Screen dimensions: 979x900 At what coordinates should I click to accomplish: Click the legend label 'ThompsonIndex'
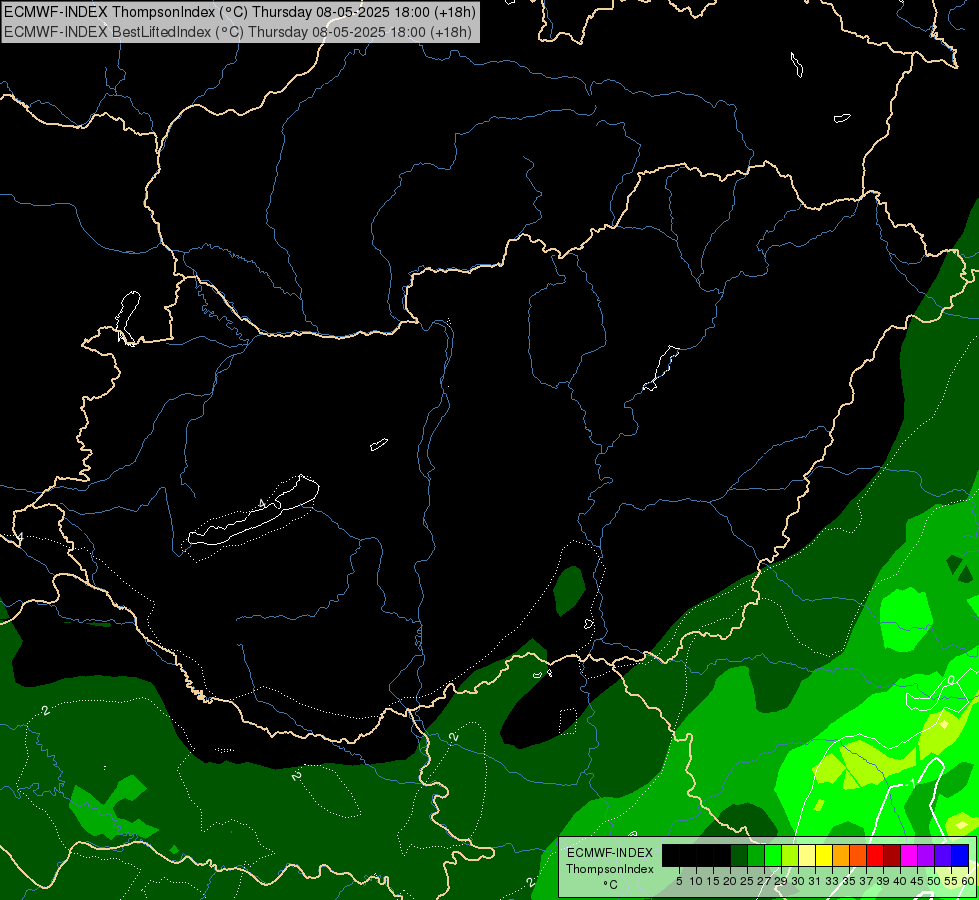click(x=610, y=869)
